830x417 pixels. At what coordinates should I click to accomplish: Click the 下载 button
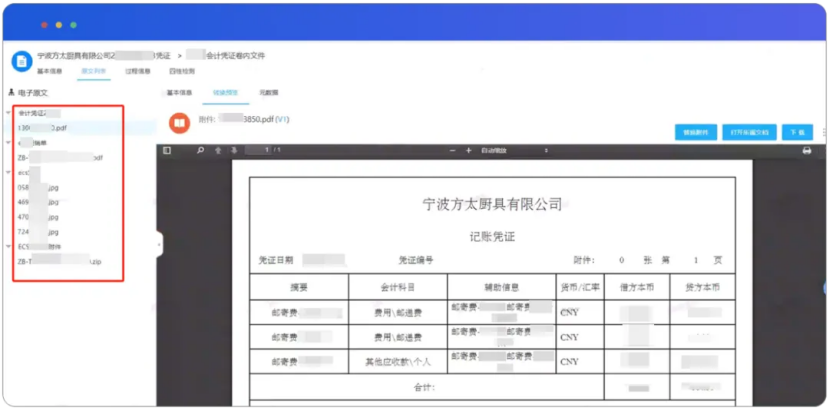(x=797, y=132)
